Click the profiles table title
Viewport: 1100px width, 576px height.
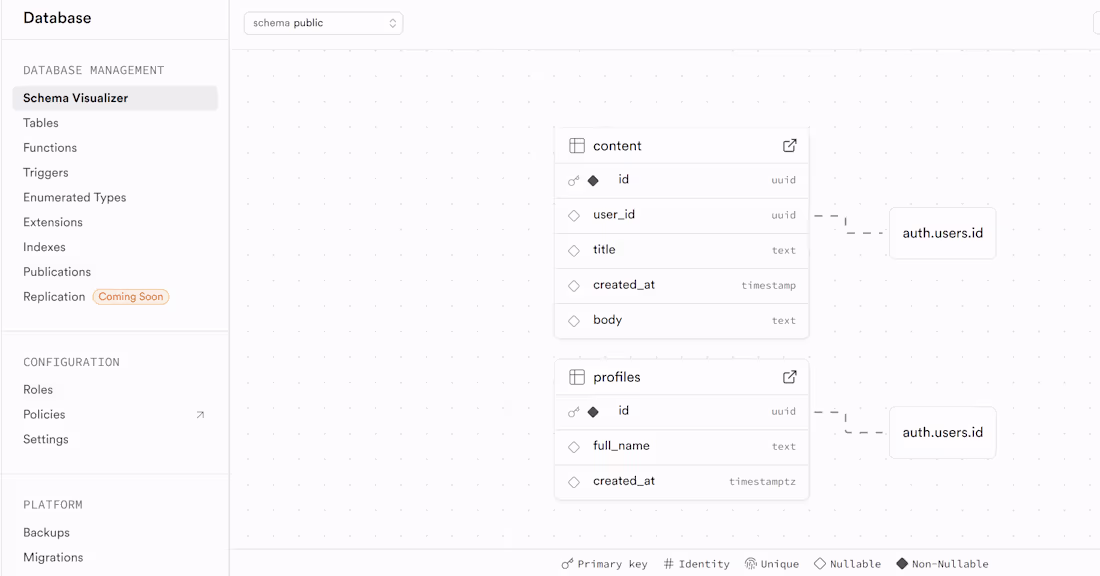tap(617, 377)
